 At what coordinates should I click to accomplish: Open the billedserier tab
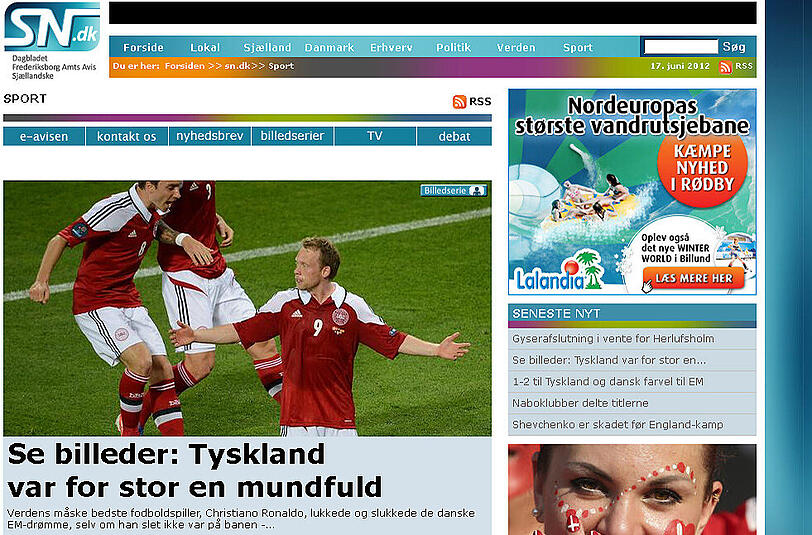293,136
